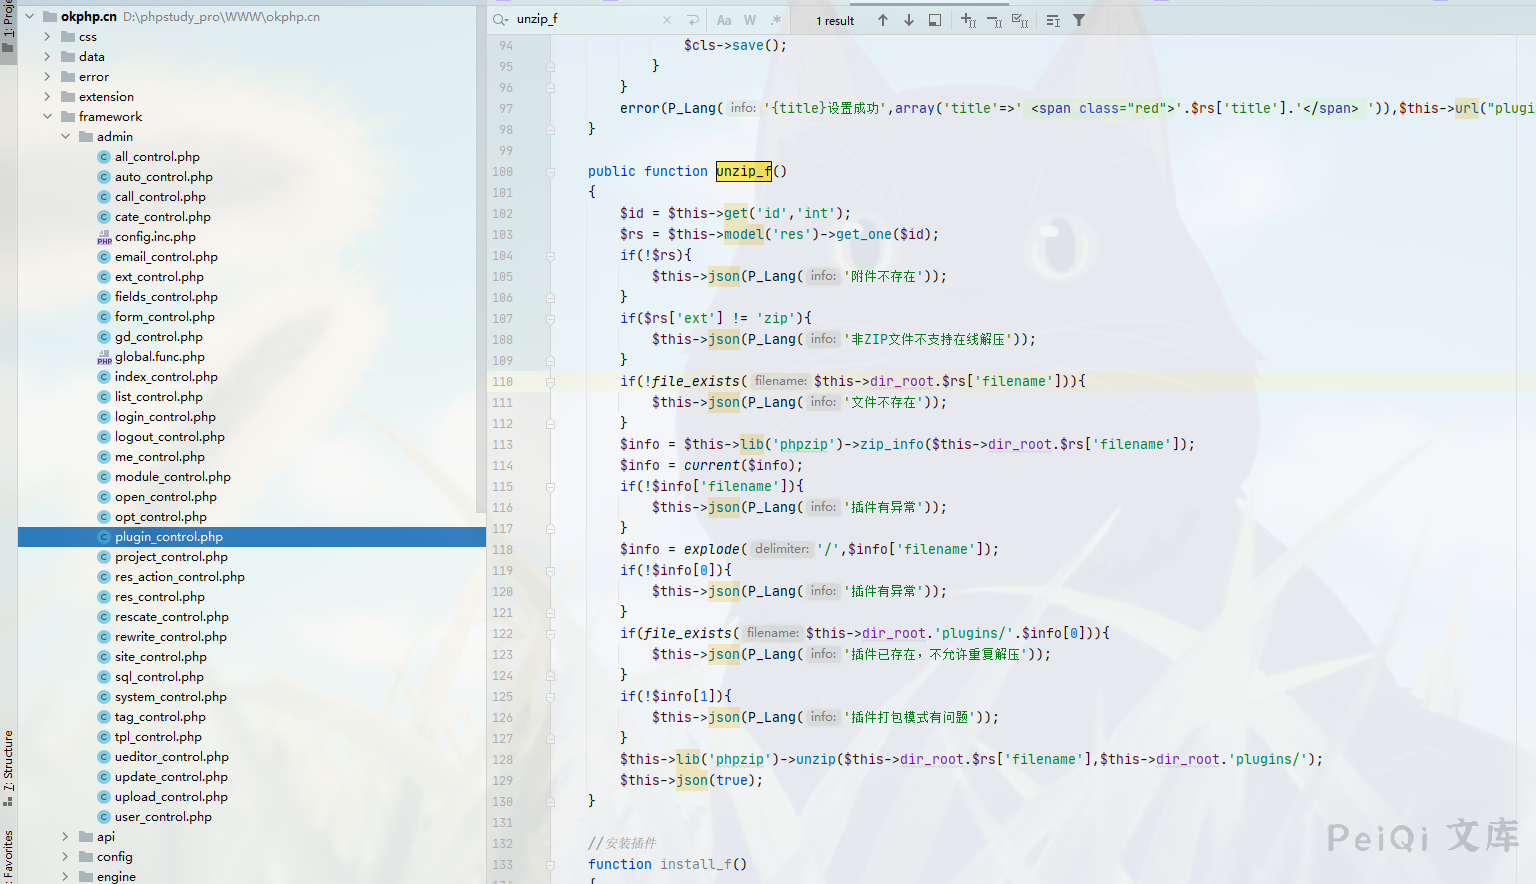The width and height of the screenshot is (1536, 884).
Task: Jump to next search occurrence arrow
Action: pos(908,20)
